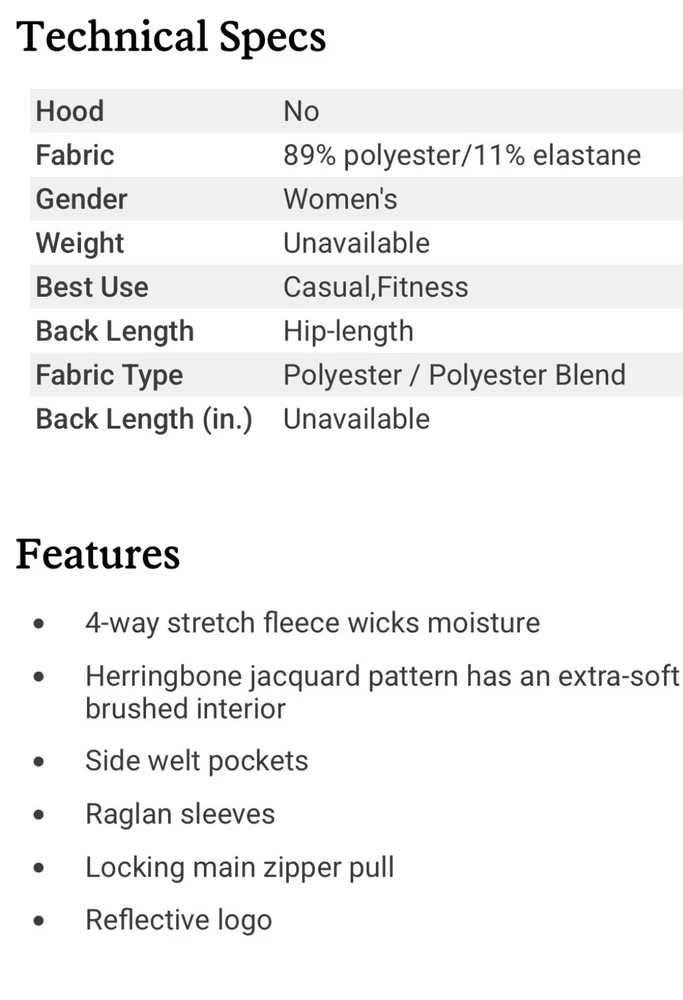Screen dimensions: 683x1000
Task: Click the Features section heading
Action: (98, 553)
